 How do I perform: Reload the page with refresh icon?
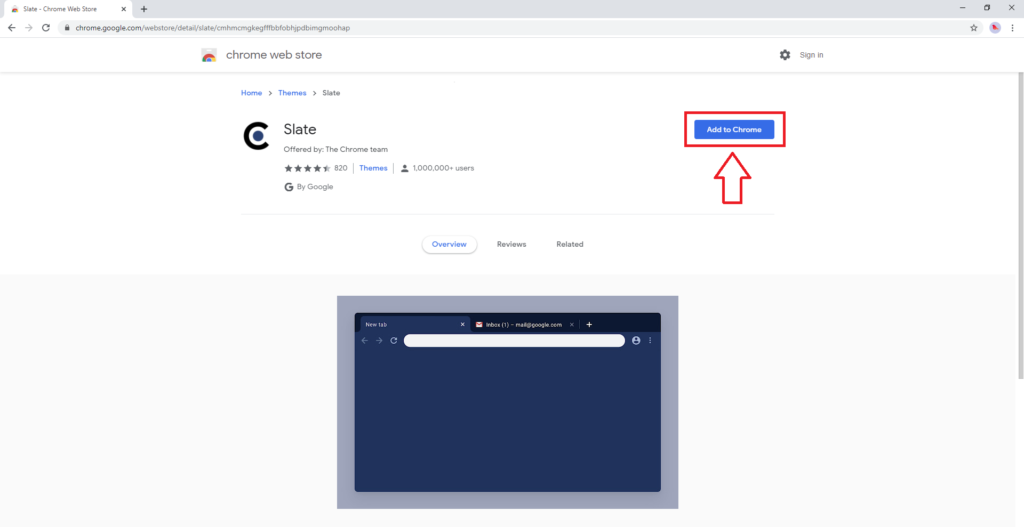click(46, 28)
